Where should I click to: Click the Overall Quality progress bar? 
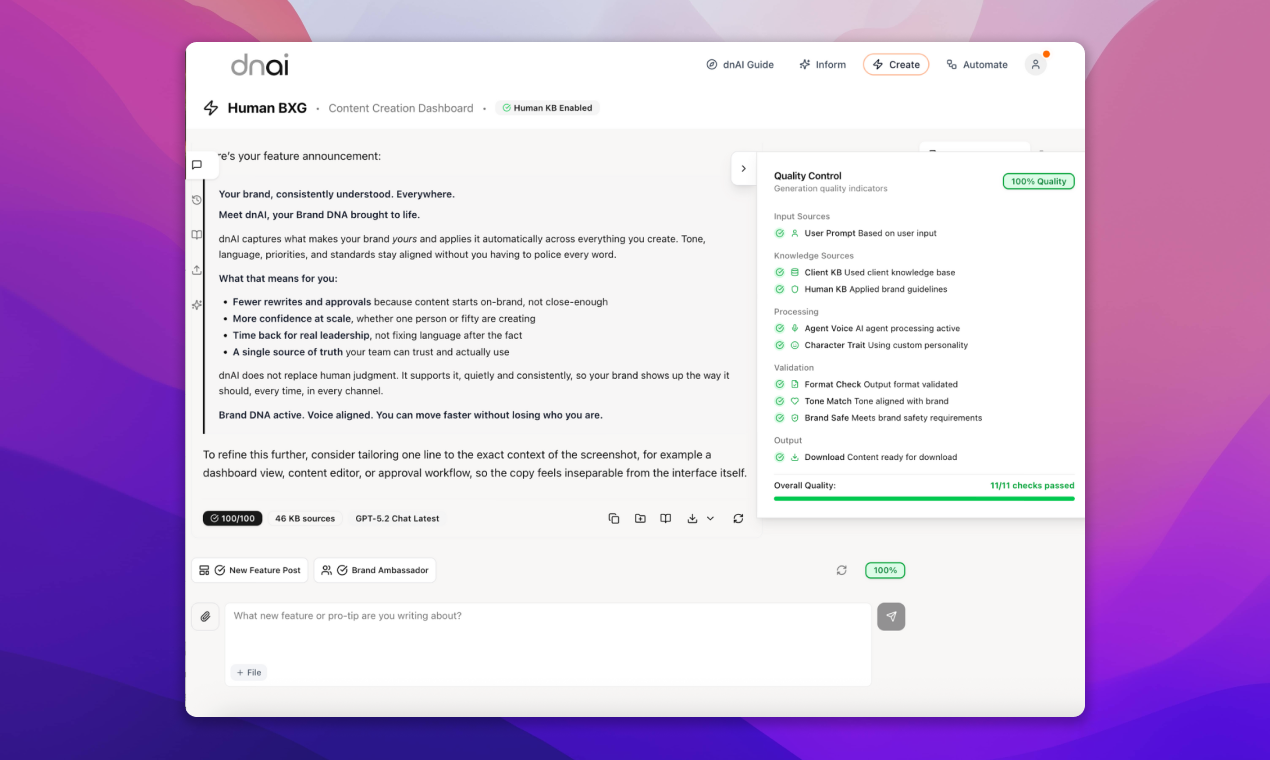pyautogui.click(x=923, y=498)
